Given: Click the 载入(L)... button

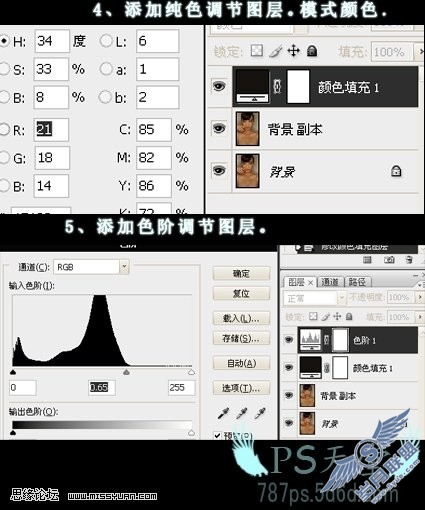Looking at the screenshot, I should [x=241, y=318].
